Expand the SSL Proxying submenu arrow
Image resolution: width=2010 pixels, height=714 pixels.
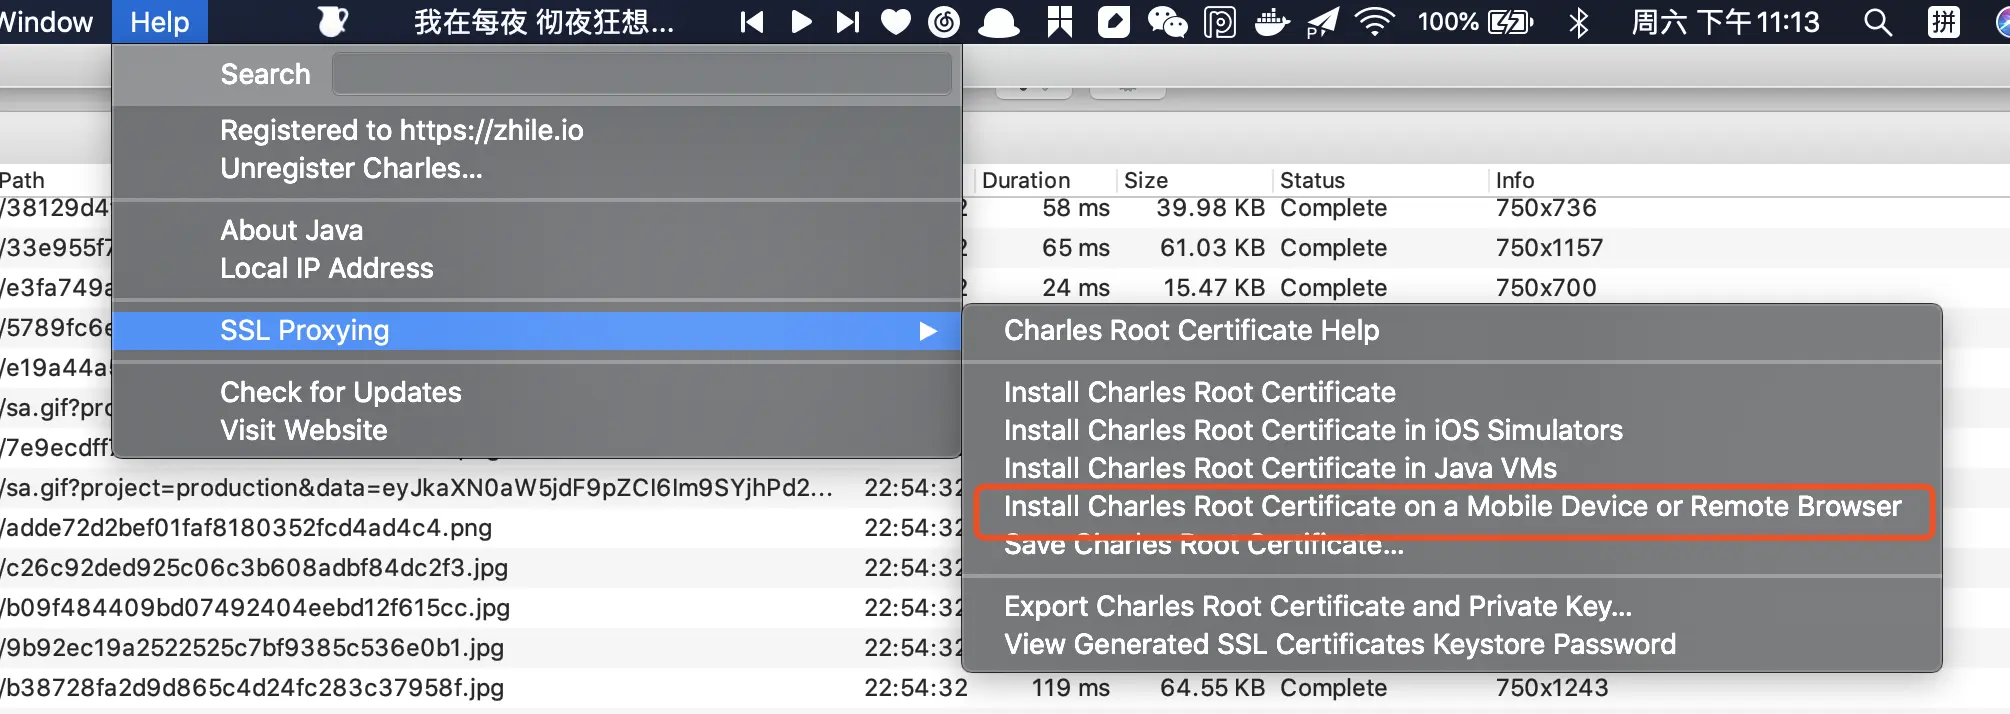click(928, 331)
